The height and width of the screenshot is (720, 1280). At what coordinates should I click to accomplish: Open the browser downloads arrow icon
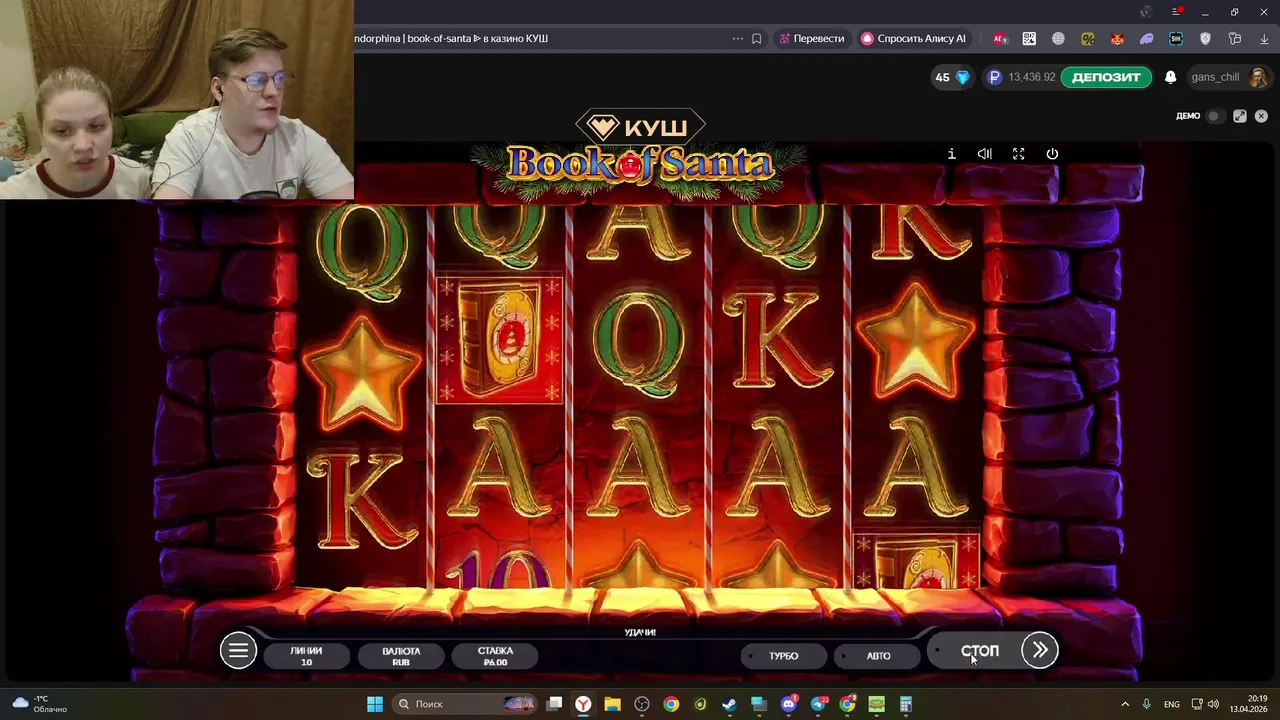click(x=1264, y=38)
